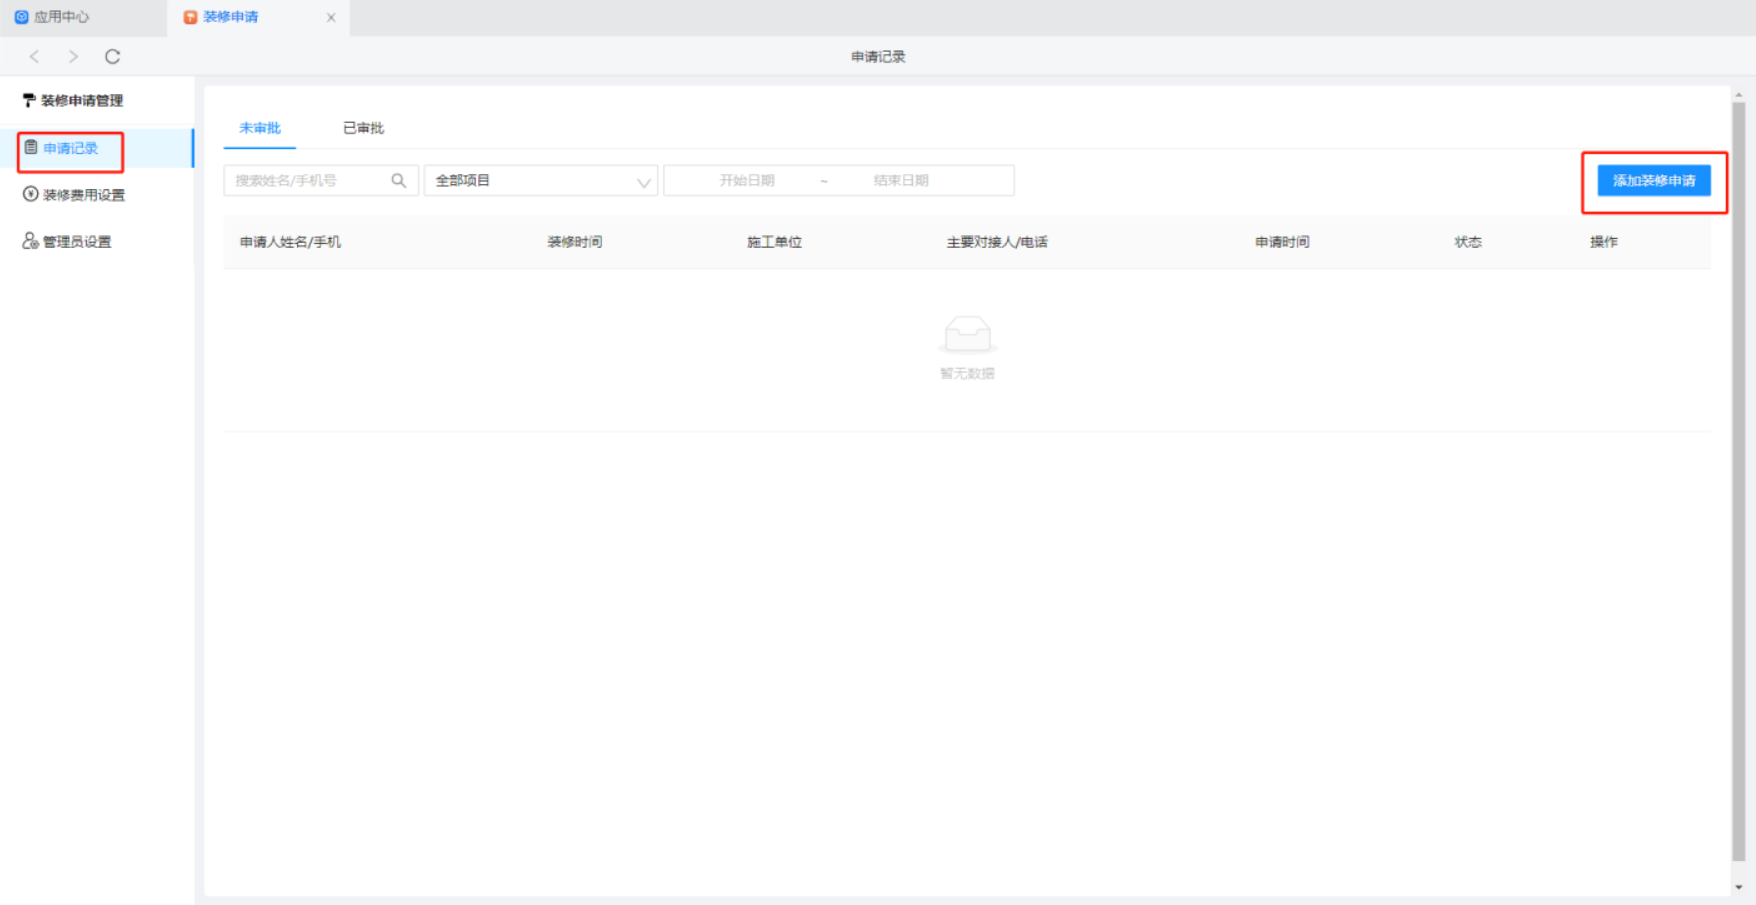Close the 装修申请 tab
This screenshot has height=905, width=1756.
pos(331,17)
